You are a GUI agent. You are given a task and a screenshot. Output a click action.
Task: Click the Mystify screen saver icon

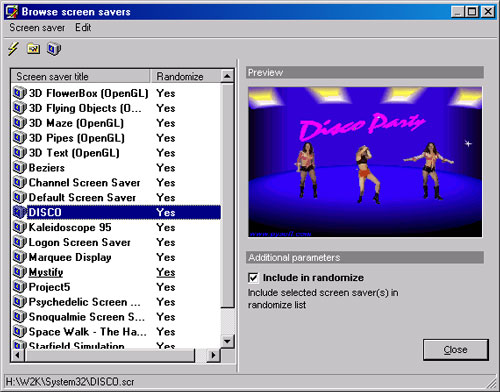click(20, 272)
